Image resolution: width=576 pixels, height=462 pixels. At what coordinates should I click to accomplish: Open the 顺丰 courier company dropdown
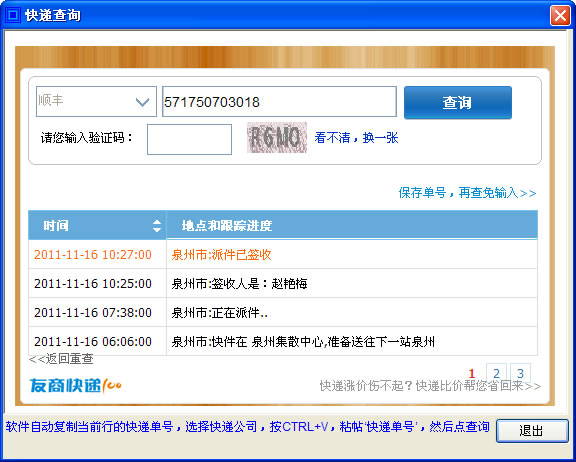point(96,101)
